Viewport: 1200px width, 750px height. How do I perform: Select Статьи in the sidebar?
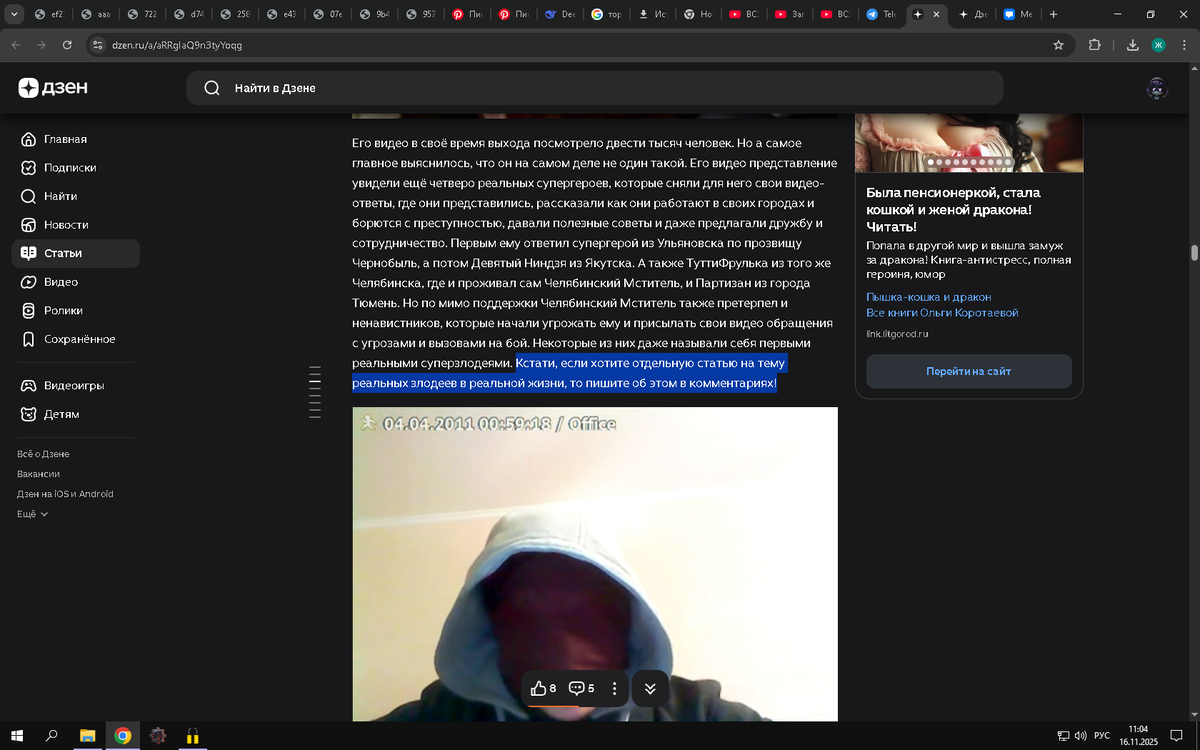(75, 253)
